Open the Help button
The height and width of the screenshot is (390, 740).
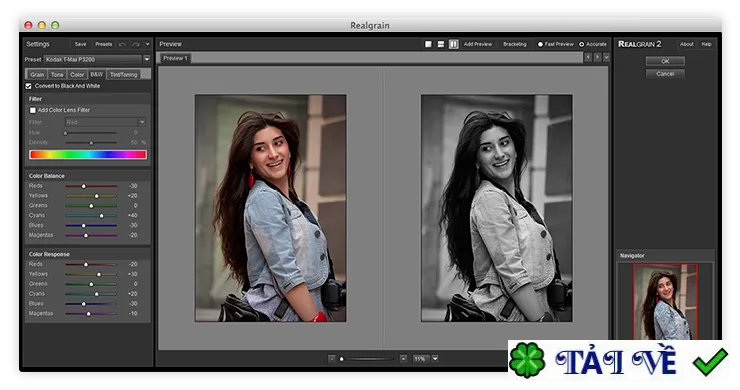[x=706, y=44]
